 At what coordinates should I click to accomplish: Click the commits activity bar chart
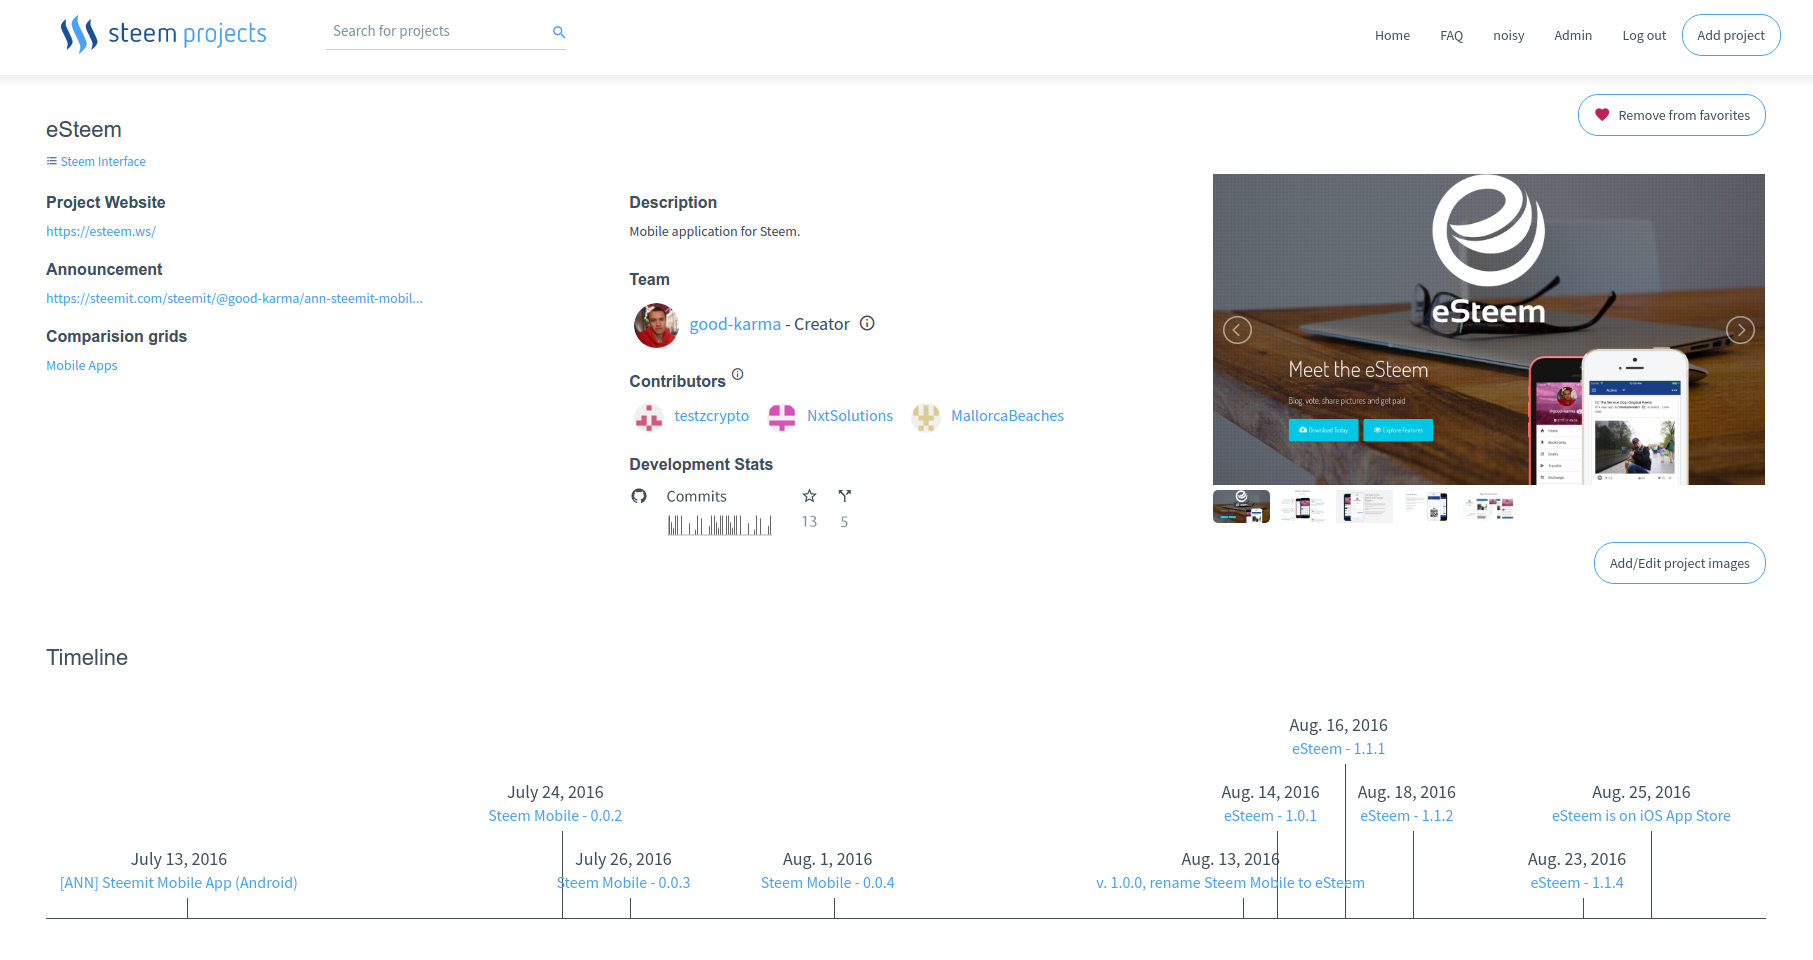pos(720,525)
